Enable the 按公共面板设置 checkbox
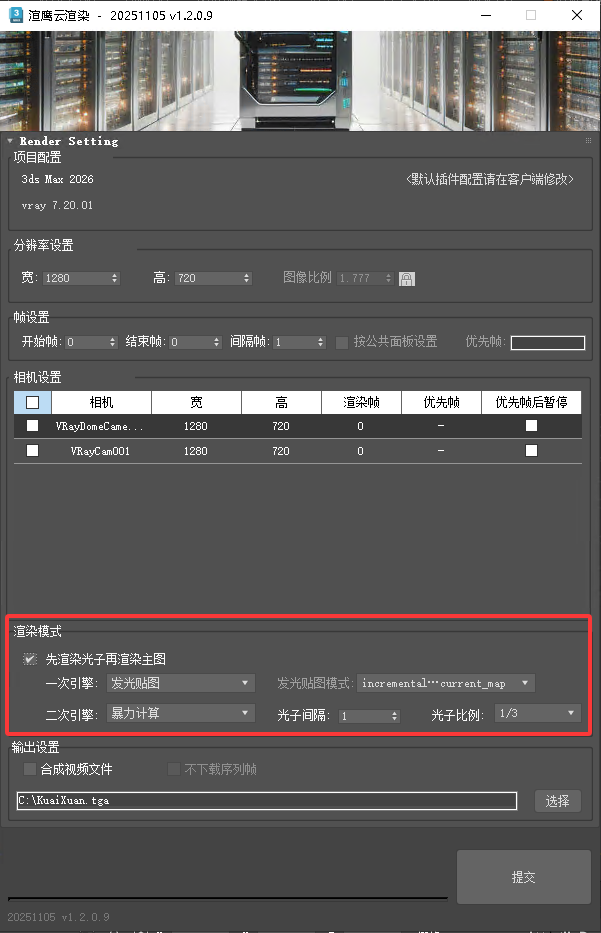Image resolution: width=601 pixels, height=933 pixels. [x=342, y=342]
